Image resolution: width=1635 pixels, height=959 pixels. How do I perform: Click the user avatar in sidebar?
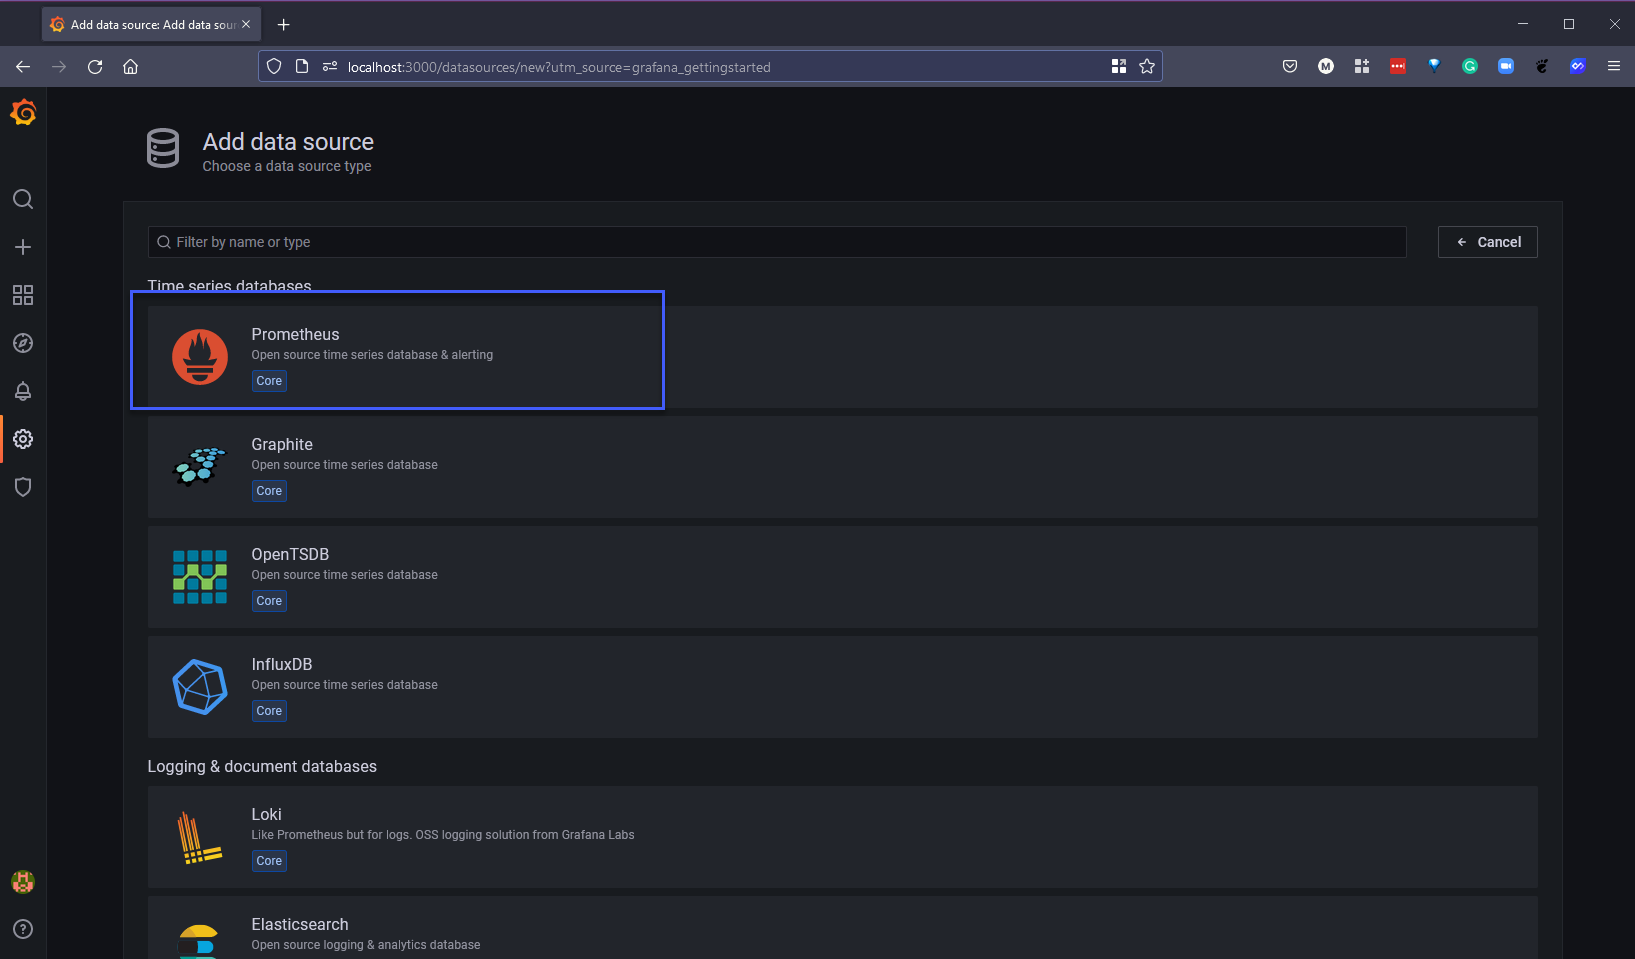(x=23, y=881)
